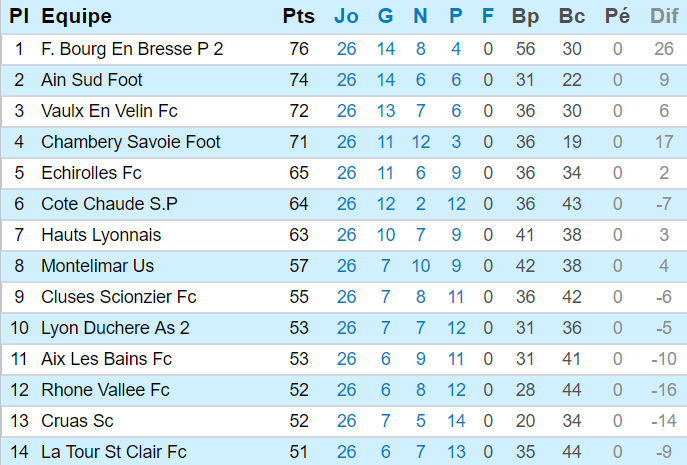
Task: Click the Pé penalties column header
Action: click(x=617, y=16)
